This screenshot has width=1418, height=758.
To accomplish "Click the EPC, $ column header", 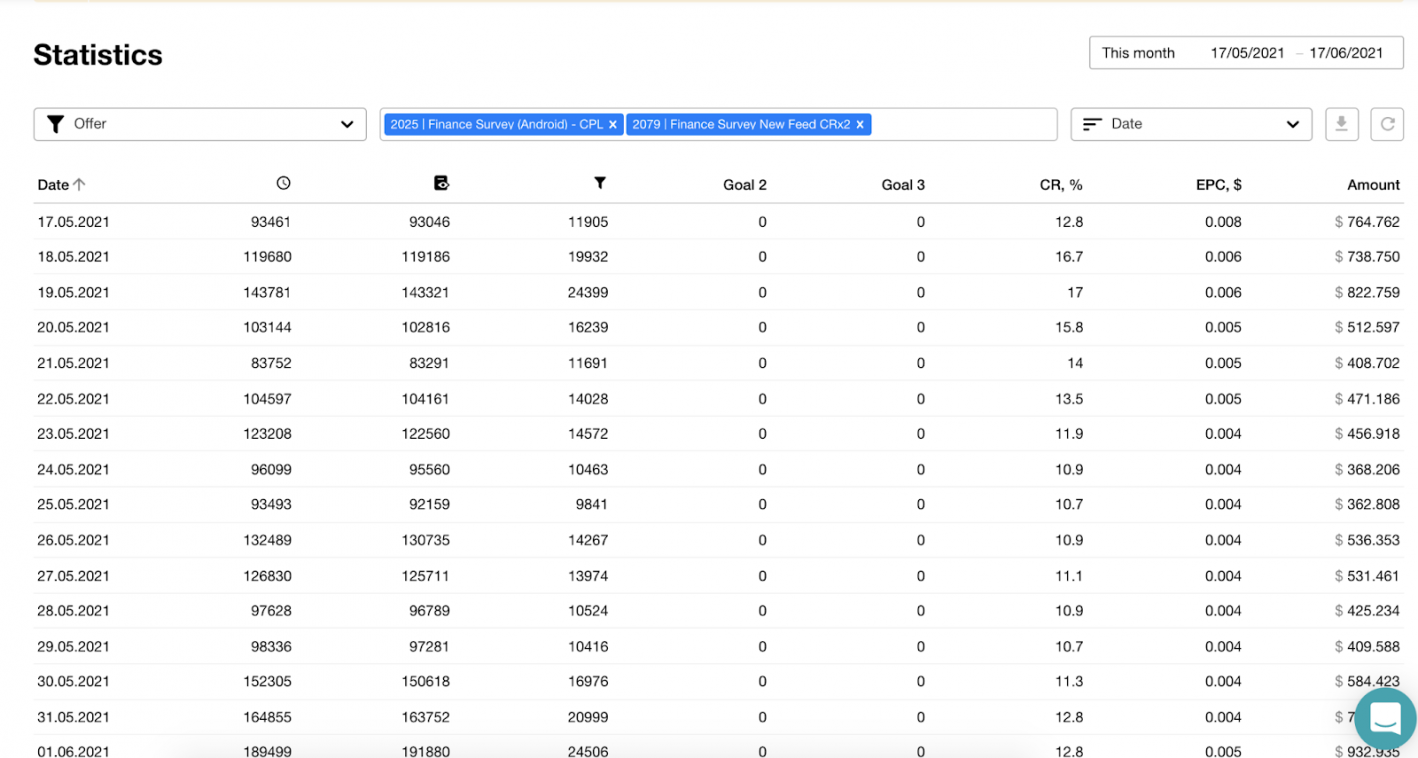I will (1219, 184).
